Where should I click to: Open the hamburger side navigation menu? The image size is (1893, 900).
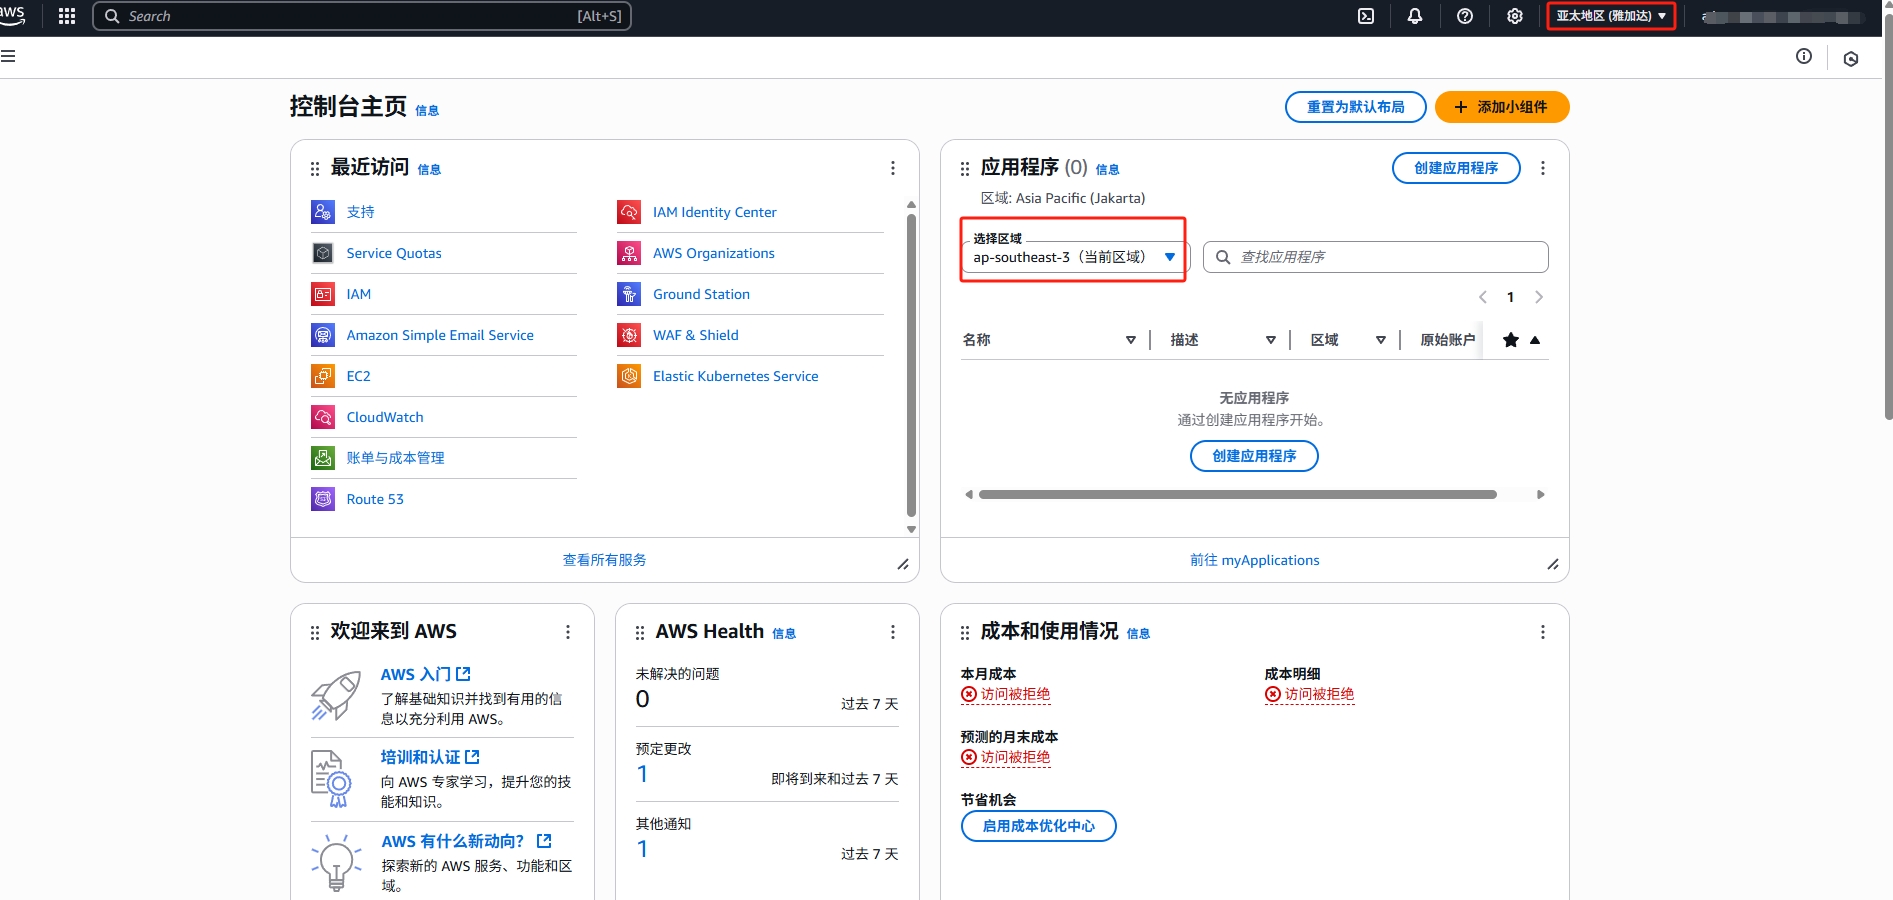8,56
